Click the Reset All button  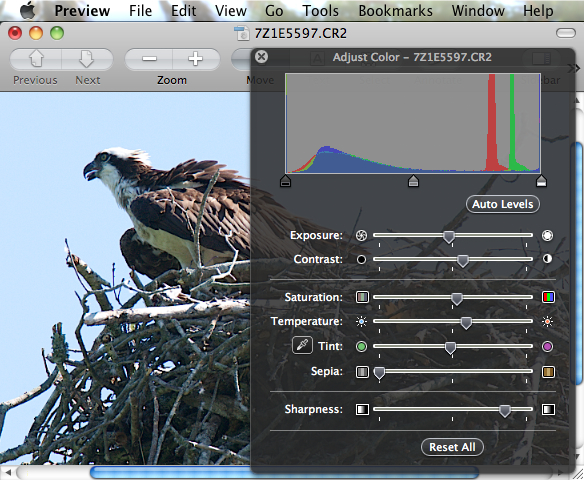click(452, 447)
